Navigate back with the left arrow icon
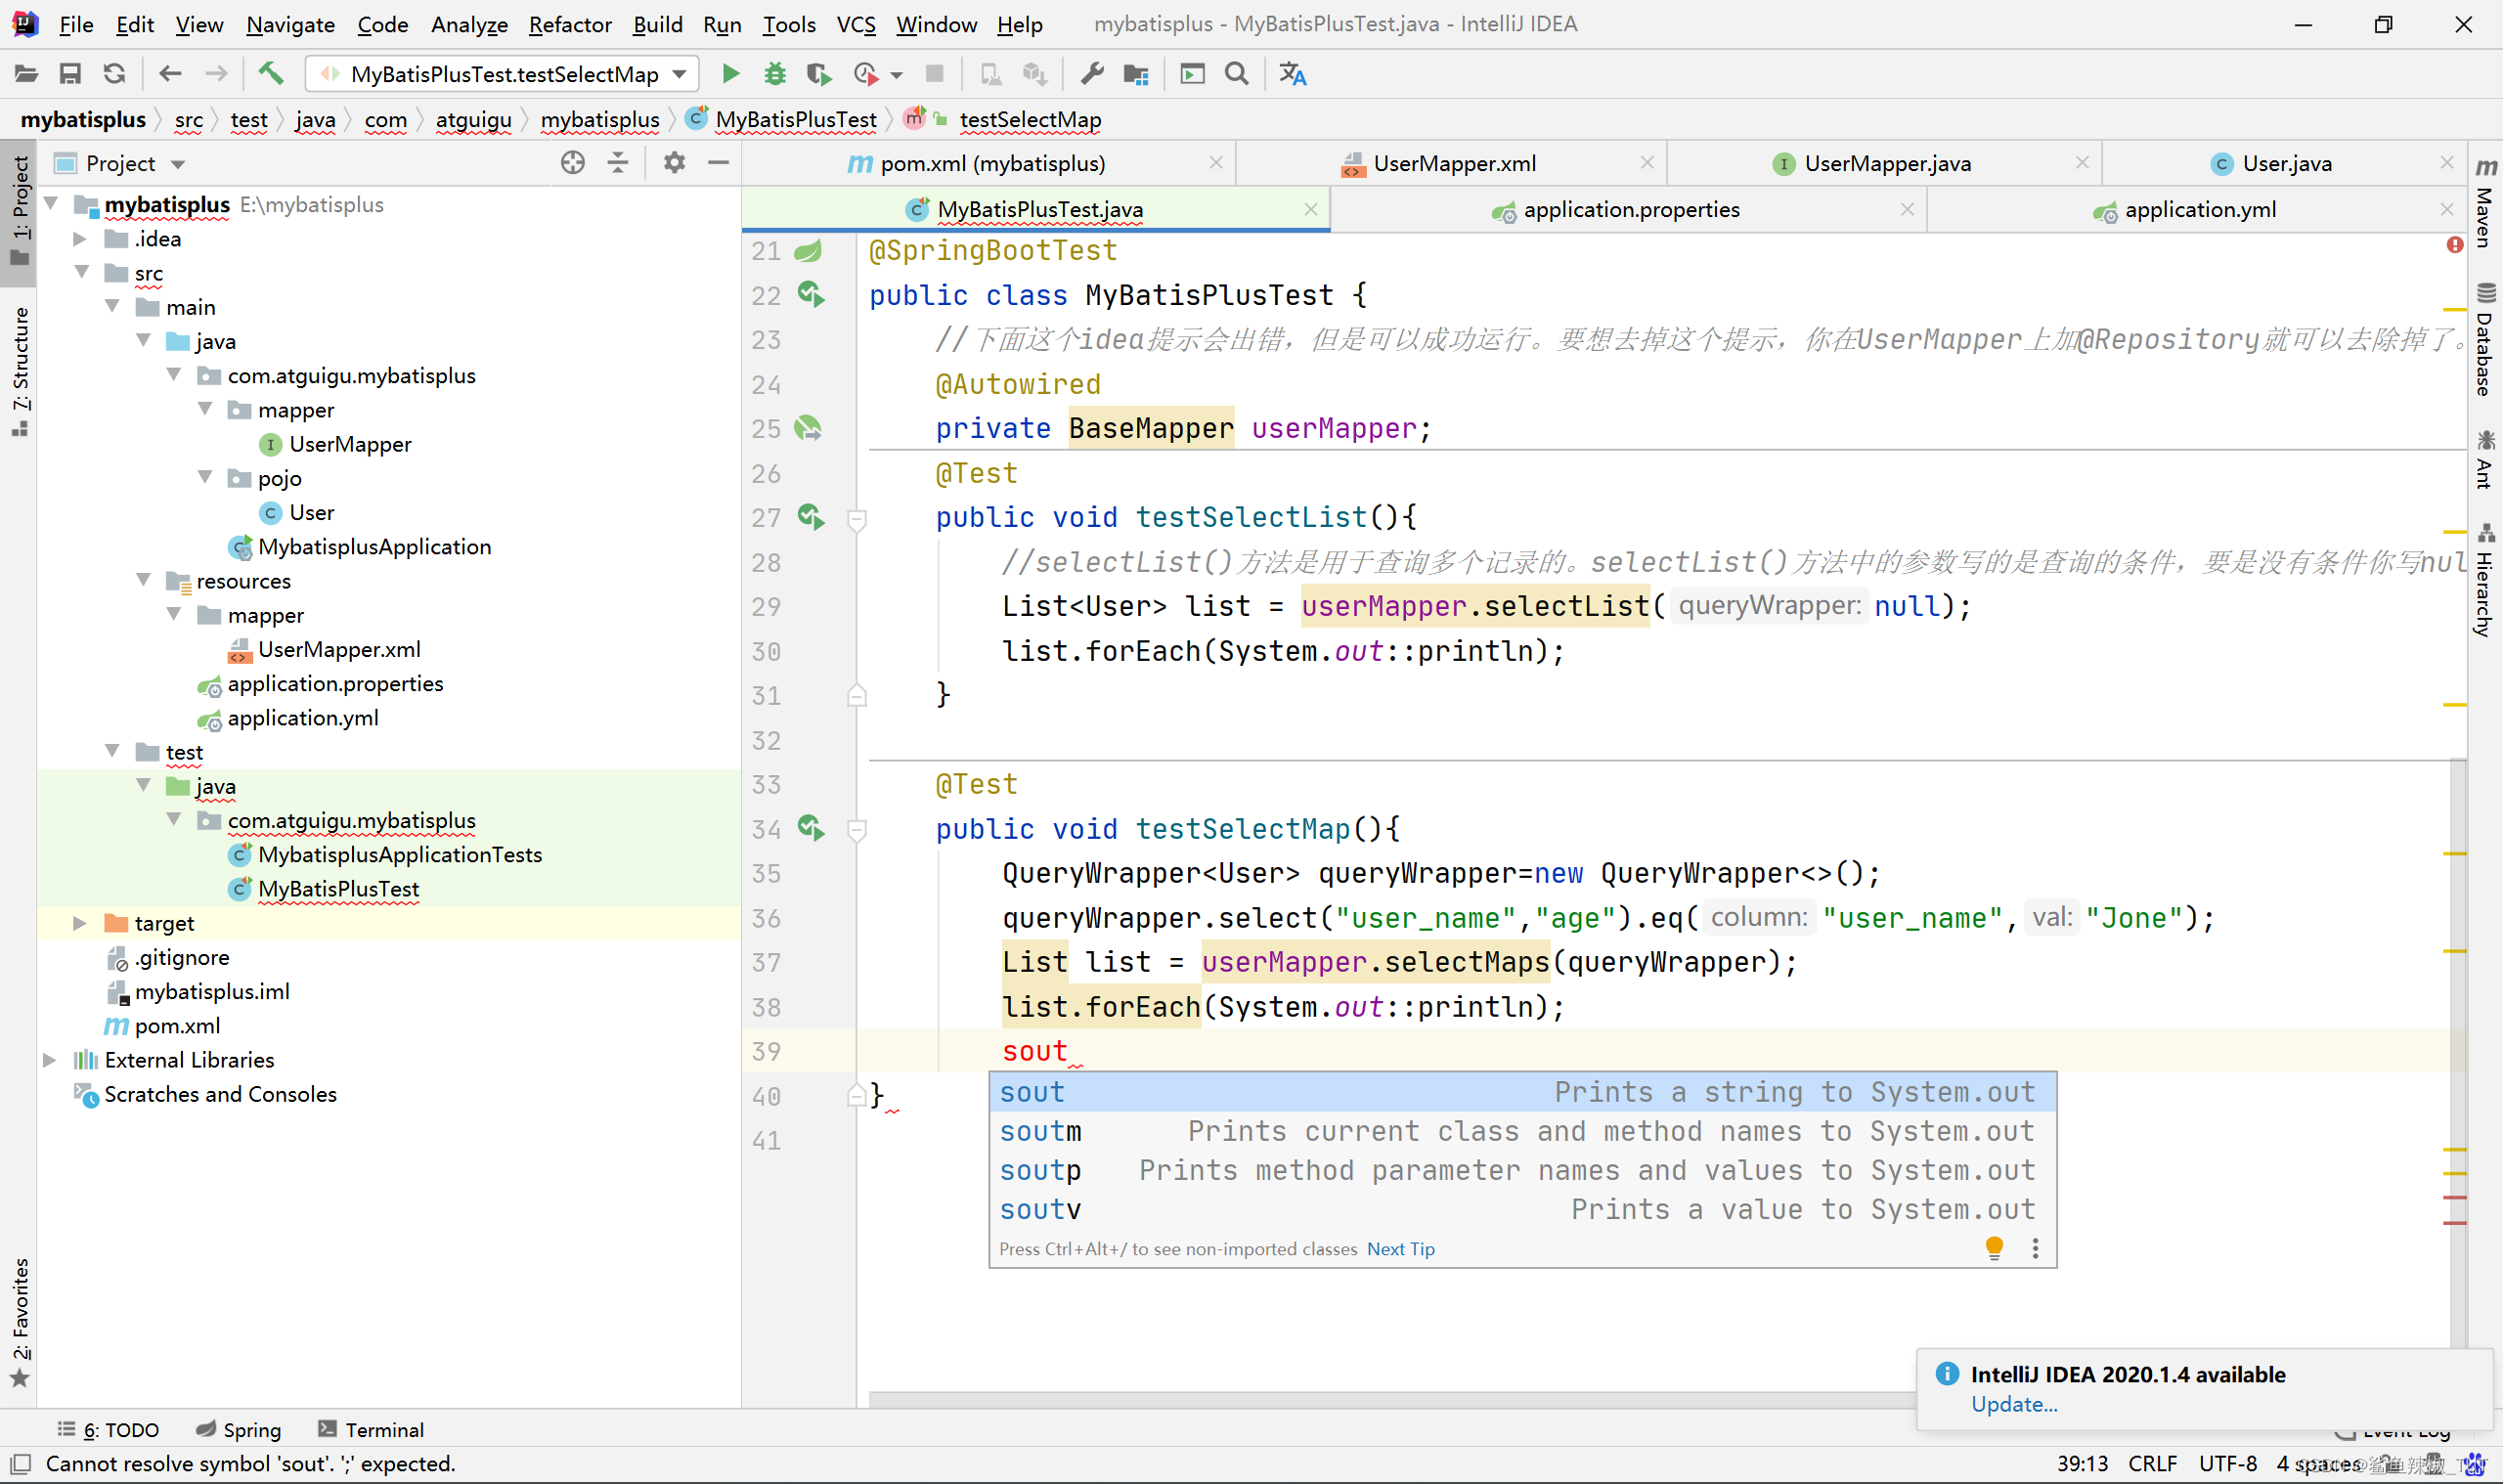 click(x=170, y=73)
